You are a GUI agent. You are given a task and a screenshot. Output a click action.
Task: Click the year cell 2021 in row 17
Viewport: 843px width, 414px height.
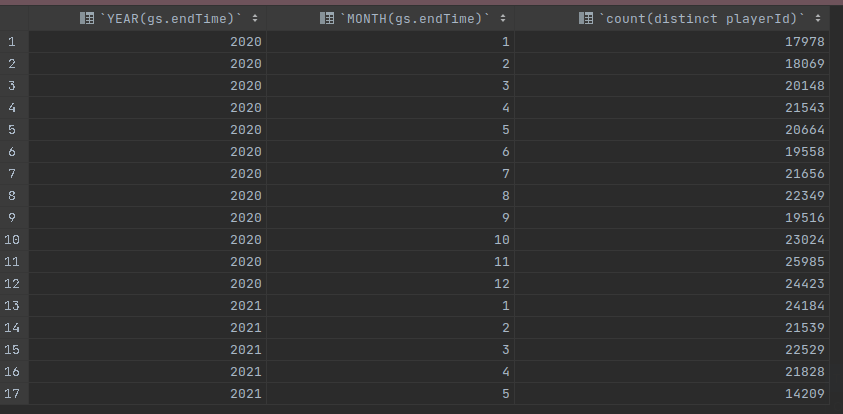click(147, 394)
